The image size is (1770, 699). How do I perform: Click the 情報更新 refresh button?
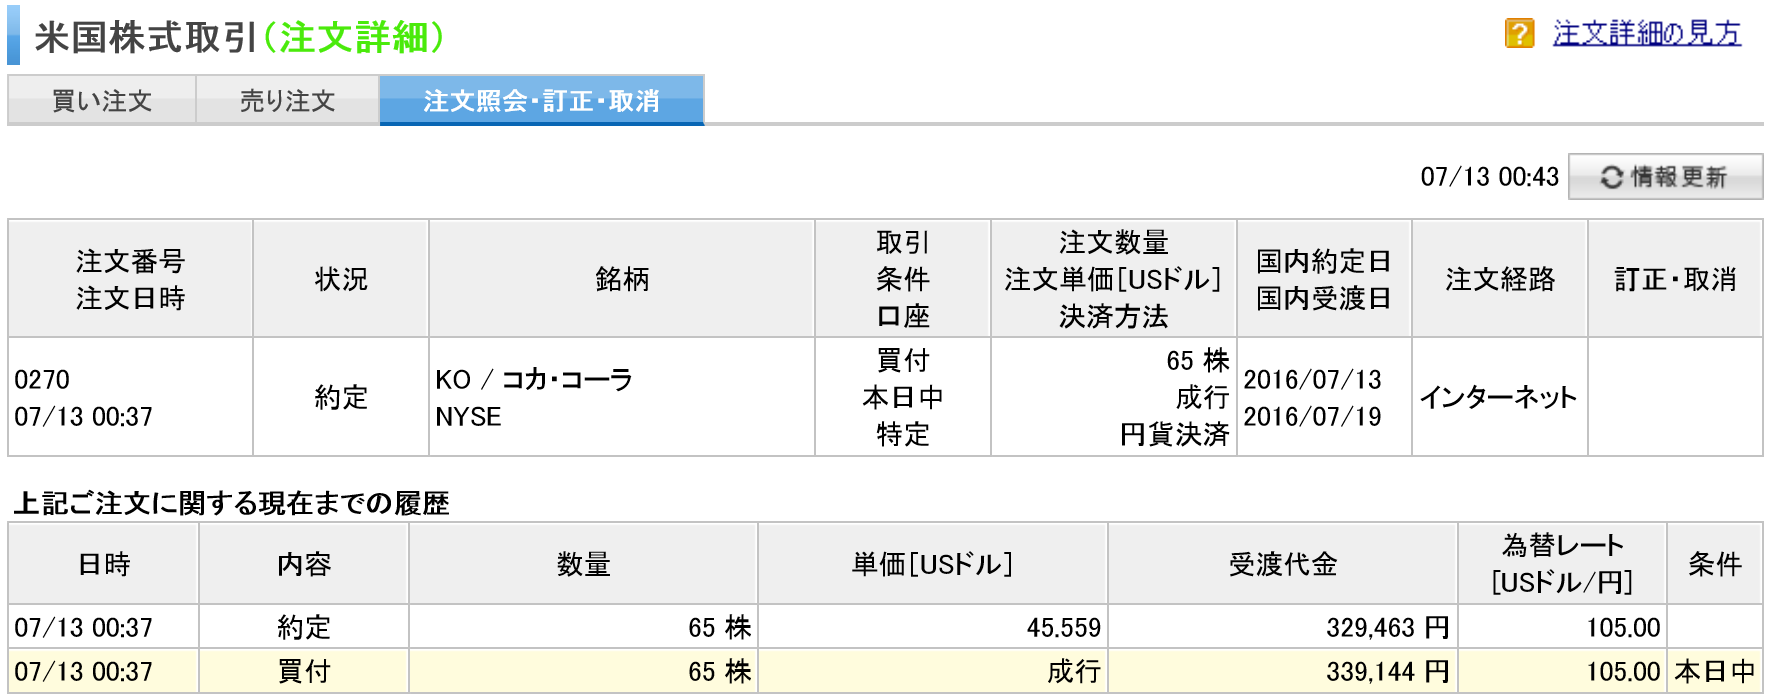coord(1665,177)
